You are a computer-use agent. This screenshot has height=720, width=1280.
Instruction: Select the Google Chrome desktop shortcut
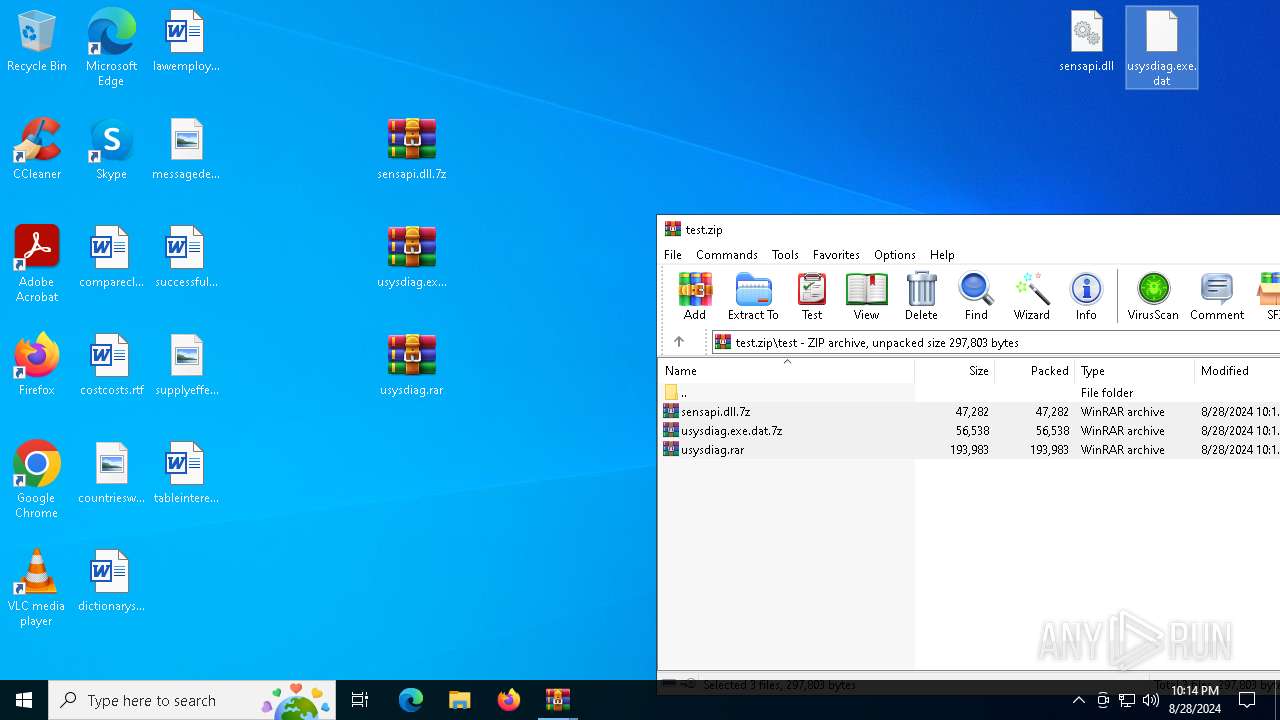click(37, 480)
